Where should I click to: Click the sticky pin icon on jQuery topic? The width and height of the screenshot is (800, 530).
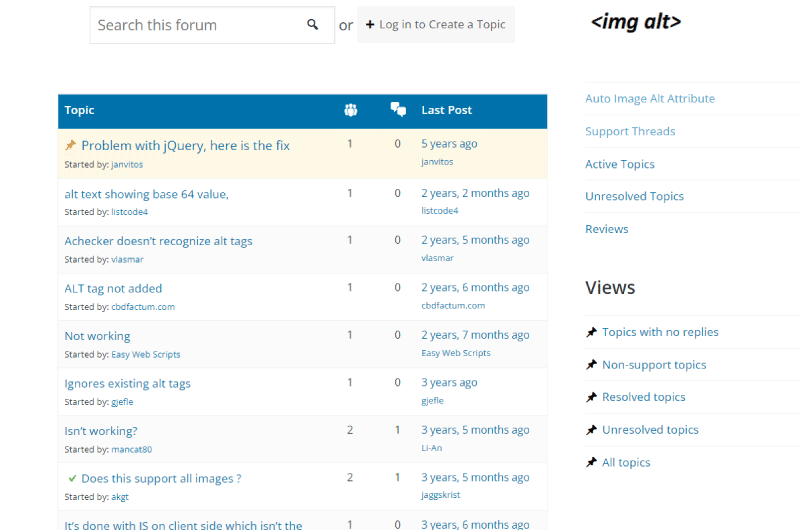(70, 145)
